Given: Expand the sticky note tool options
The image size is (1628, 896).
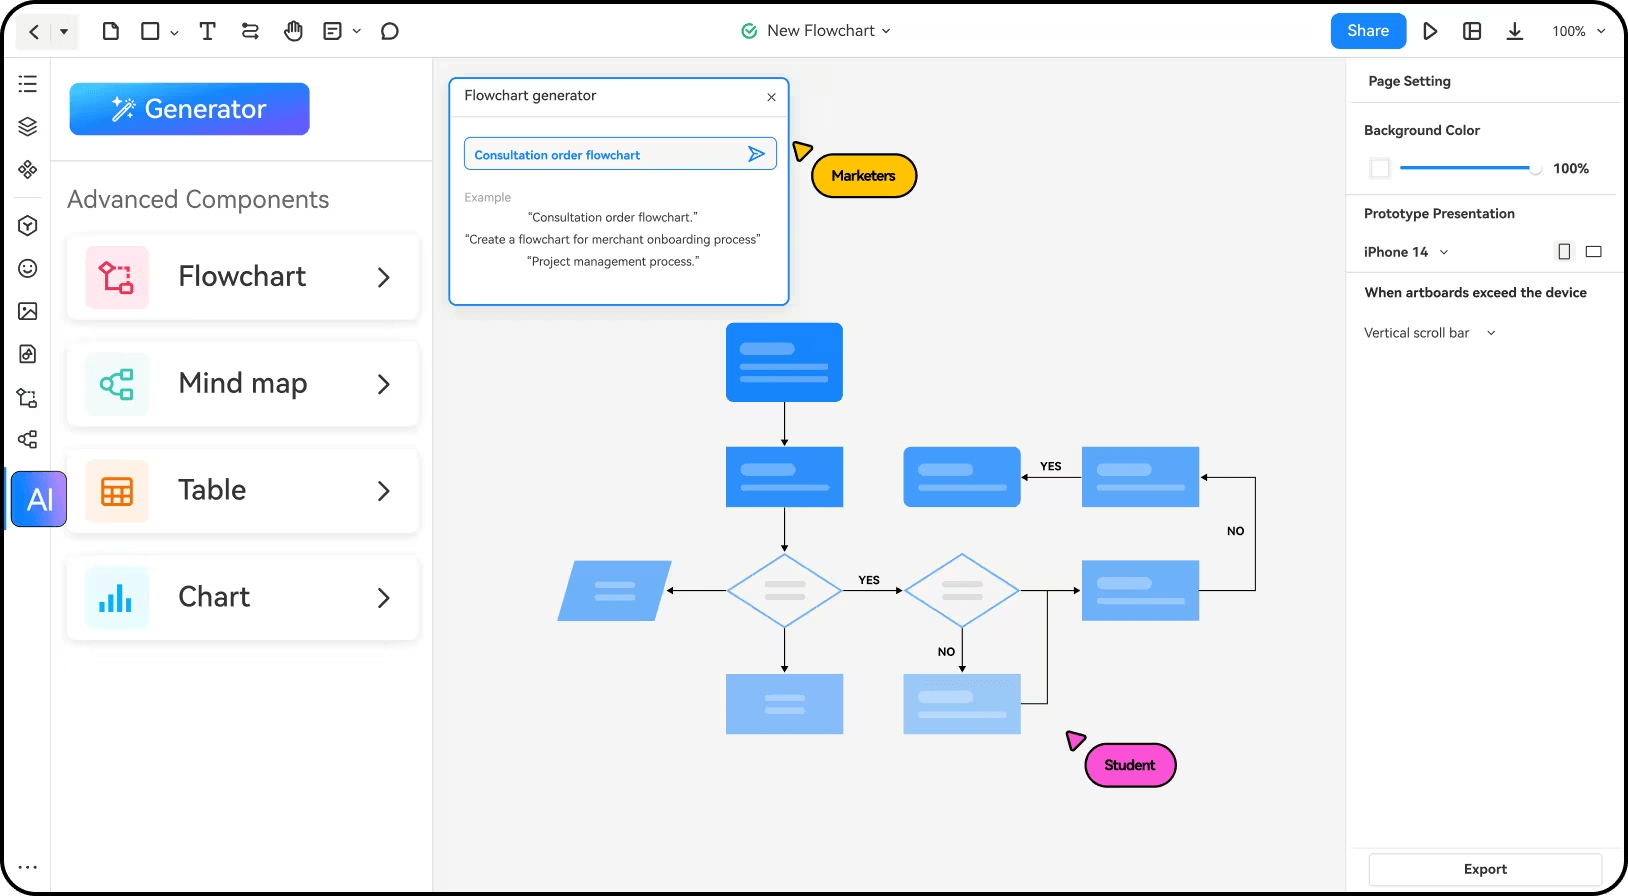Looking at the screenshot, I should 357,32.
